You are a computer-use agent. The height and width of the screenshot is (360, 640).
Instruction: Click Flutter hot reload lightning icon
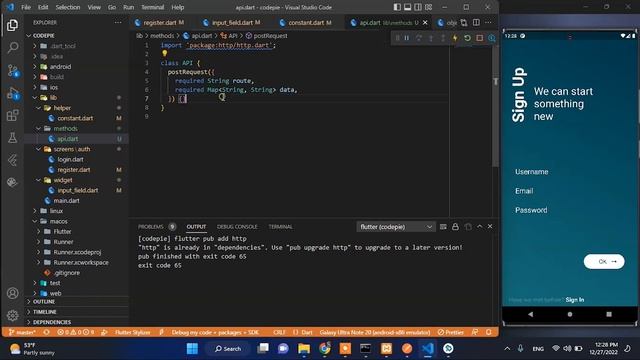455,38
